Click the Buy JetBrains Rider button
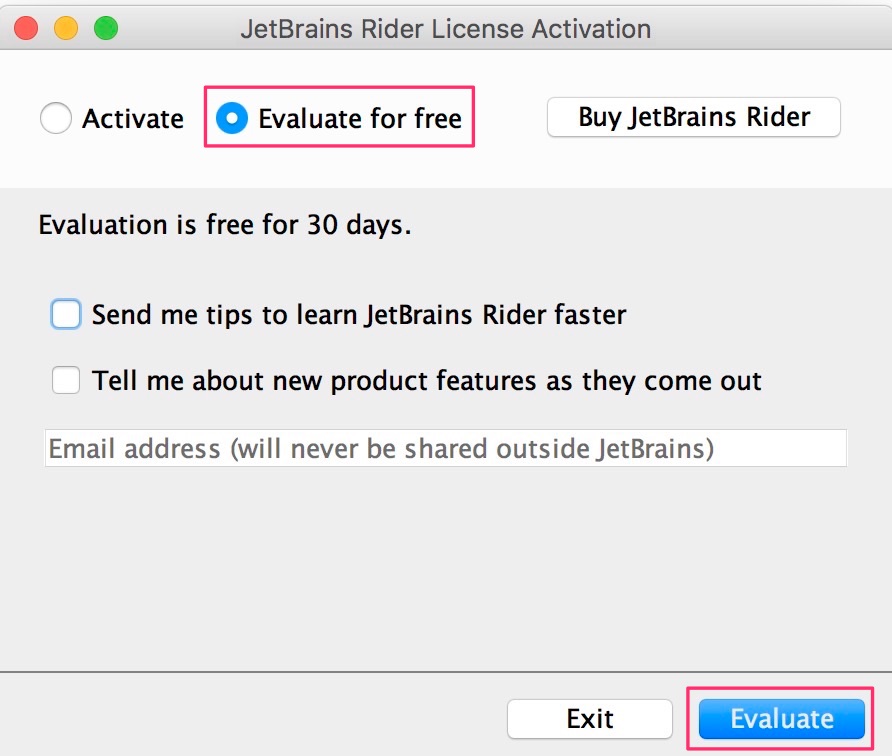 (693, 117)
